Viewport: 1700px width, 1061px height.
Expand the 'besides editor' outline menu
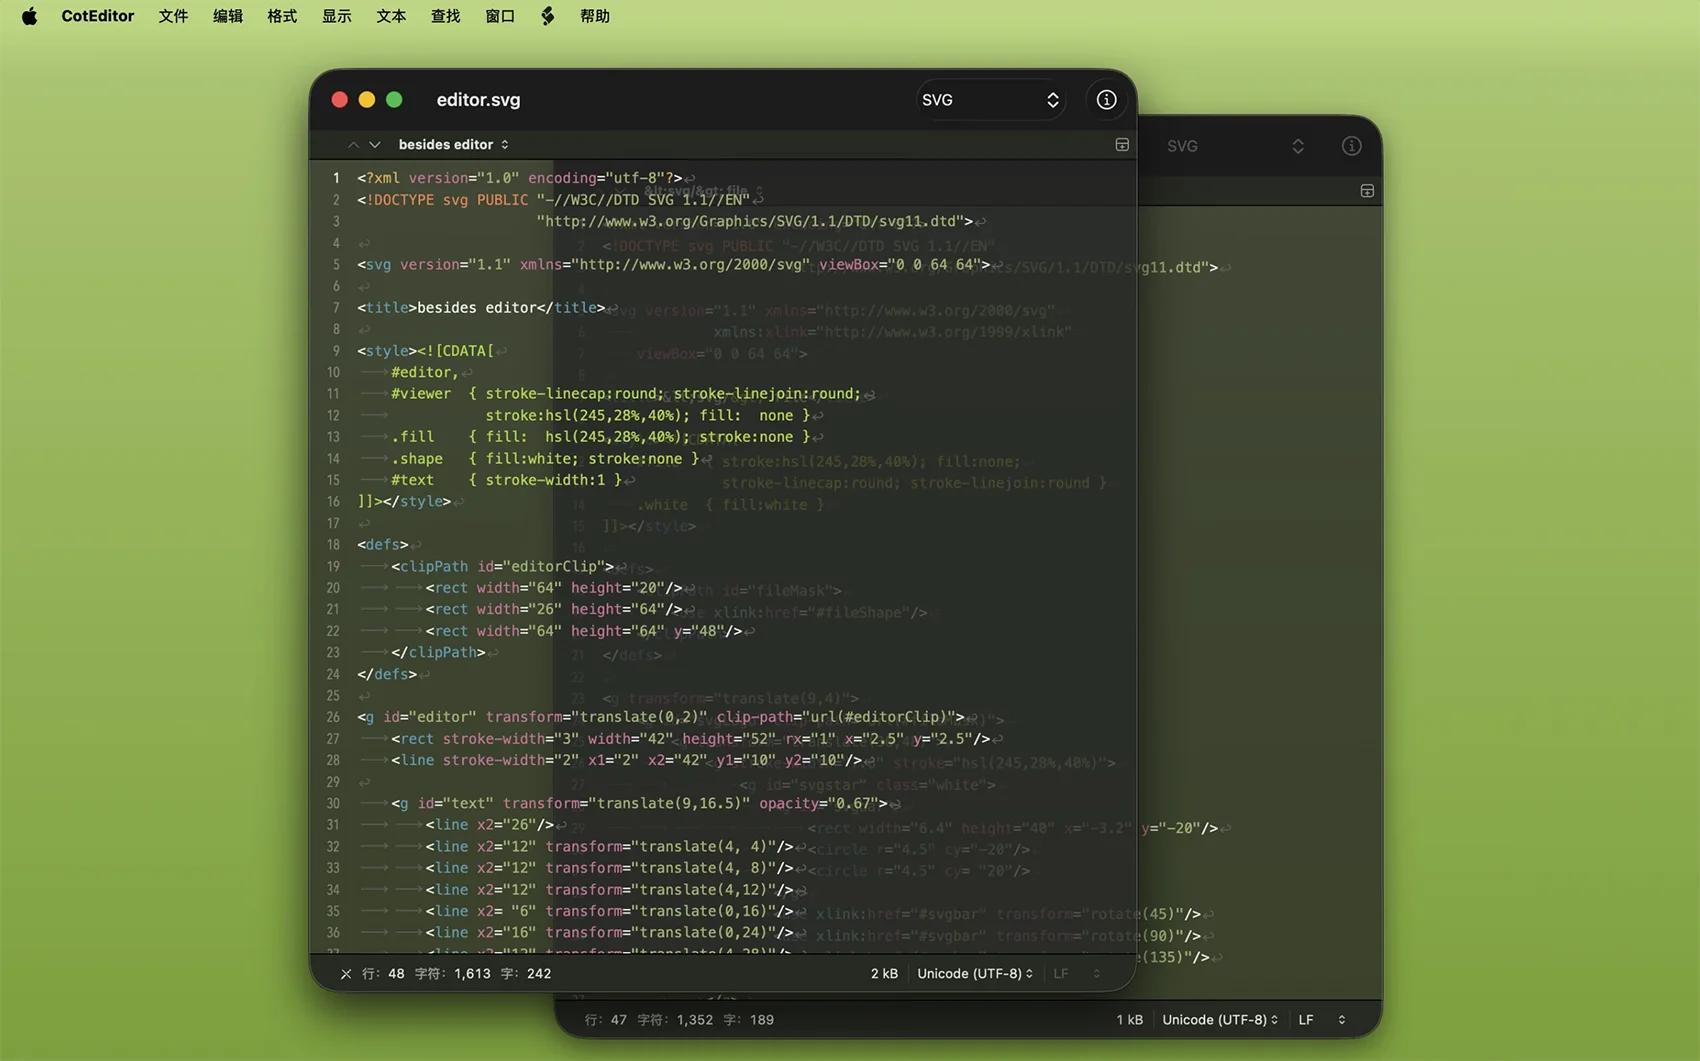pyautogui.click(x=453, y=145)
